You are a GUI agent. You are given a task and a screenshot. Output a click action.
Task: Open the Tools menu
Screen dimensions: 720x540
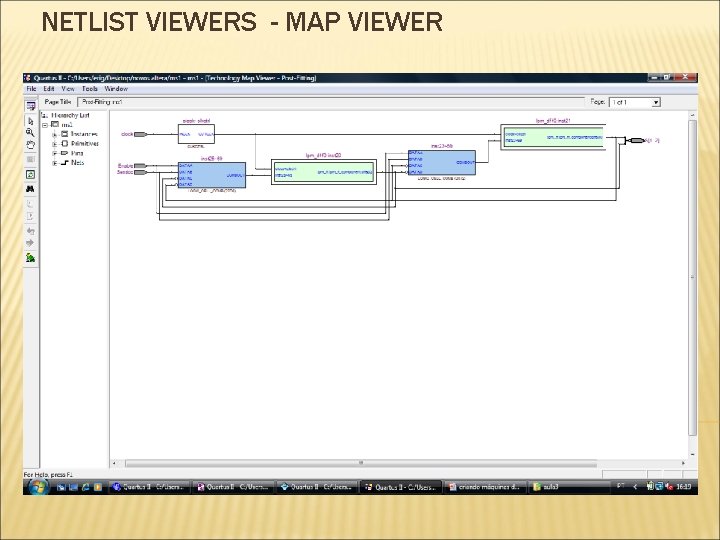coord(90,89)
